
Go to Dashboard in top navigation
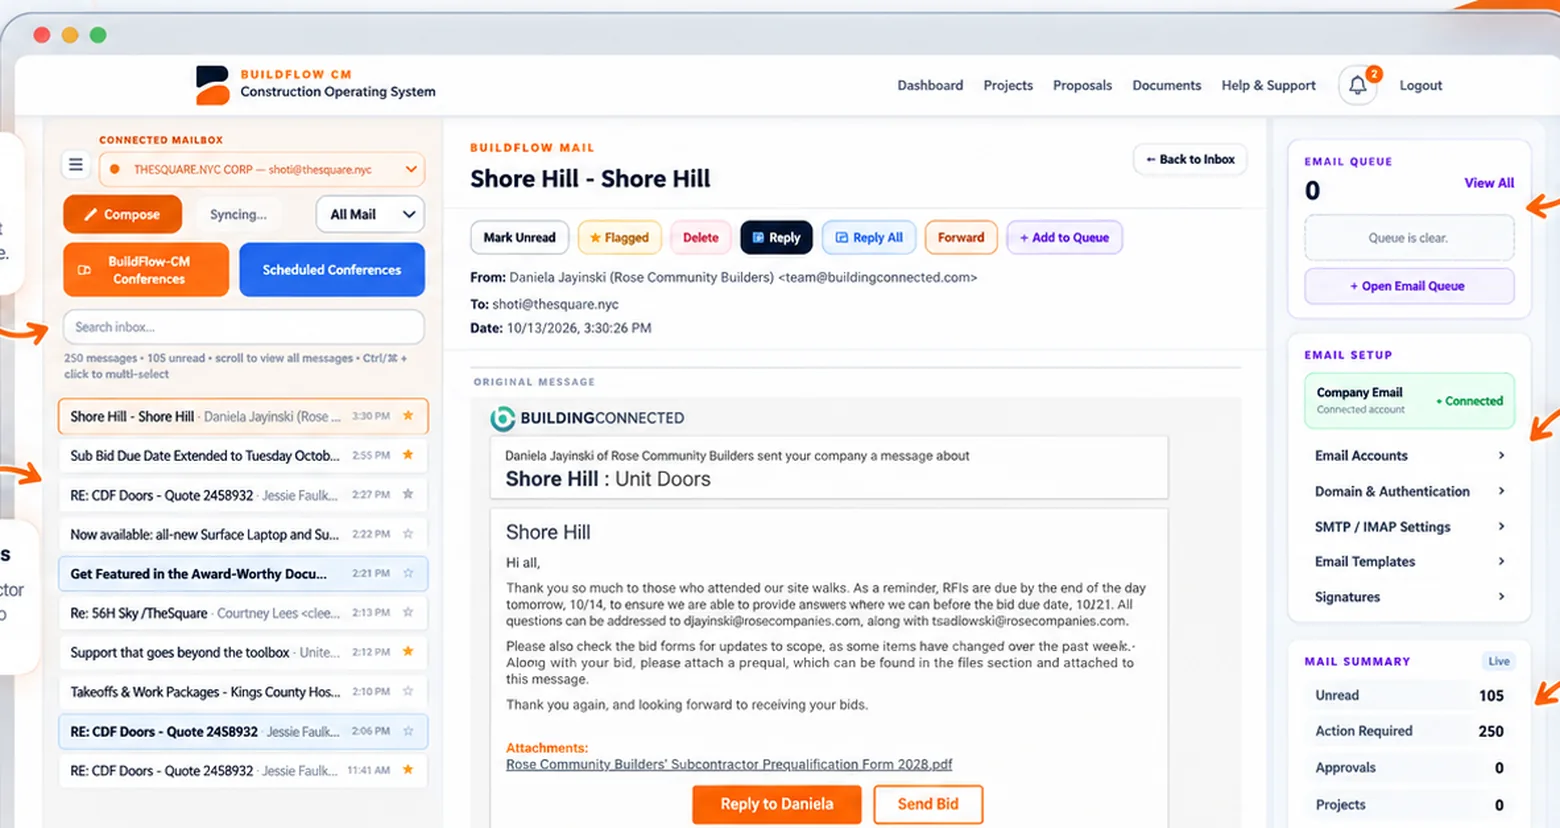coord(930,85)
